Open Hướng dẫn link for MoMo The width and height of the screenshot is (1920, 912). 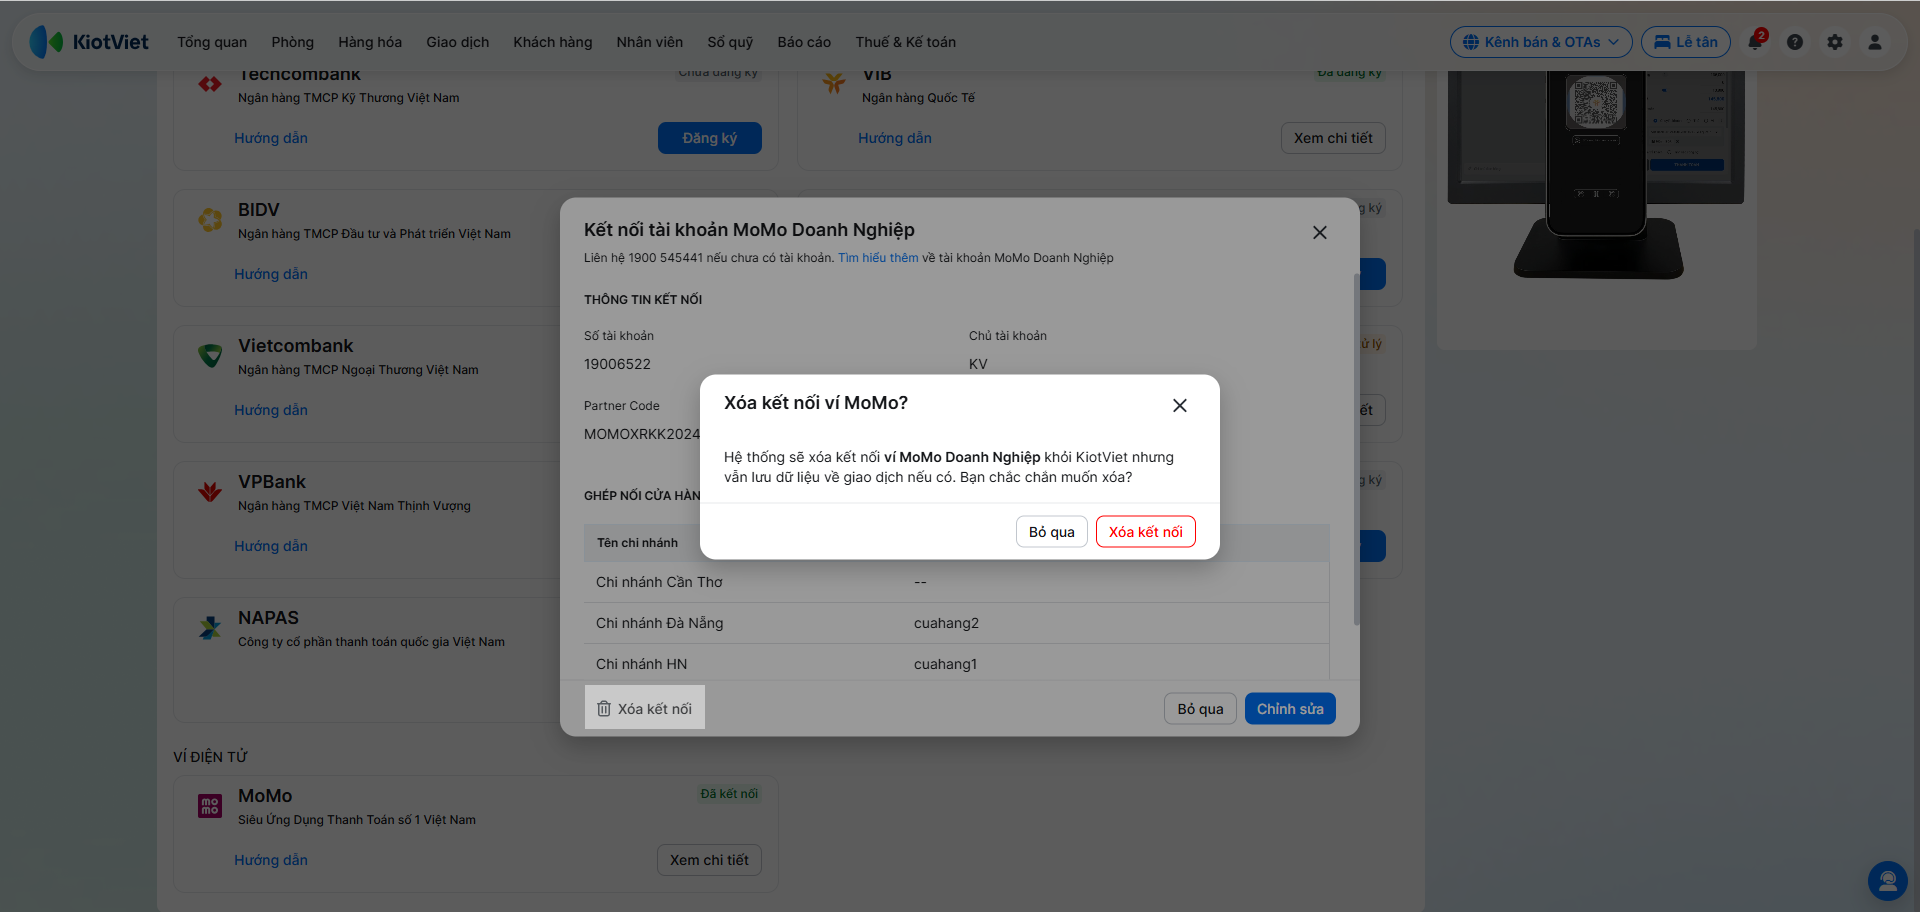(x=271, y=860)
